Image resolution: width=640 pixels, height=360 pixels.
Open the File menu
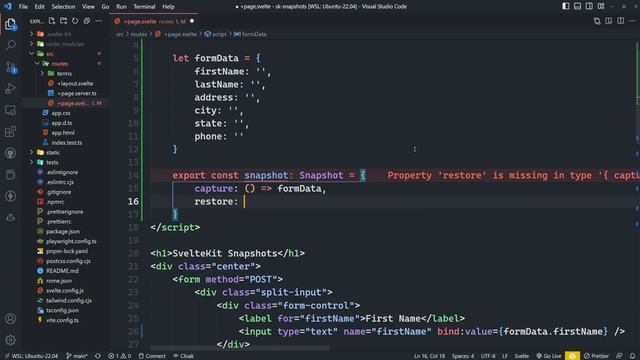[23, 7]
